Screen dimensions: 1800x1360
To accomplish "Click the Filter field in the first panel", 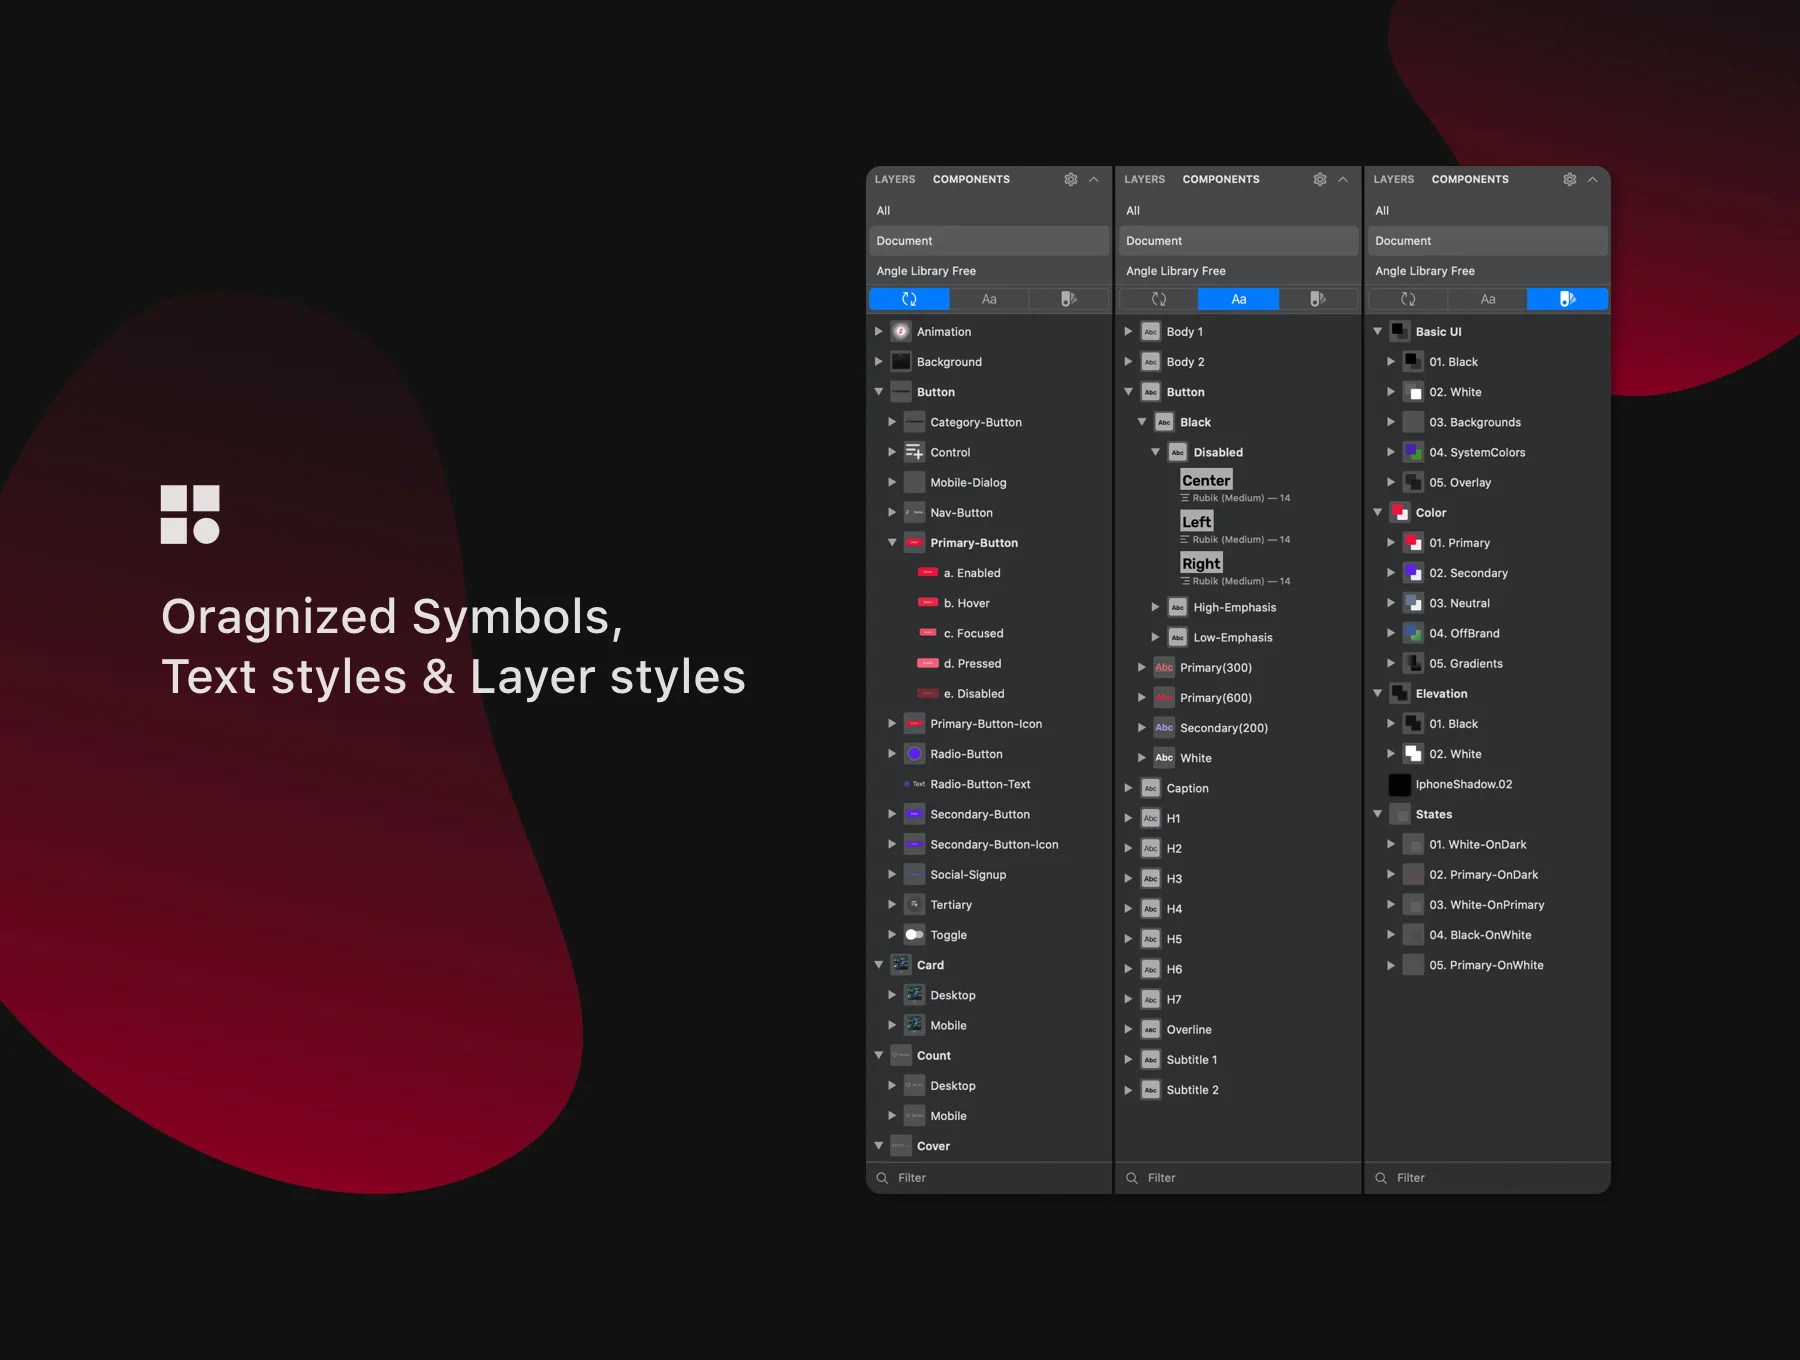I will (x=989, y=1177).
